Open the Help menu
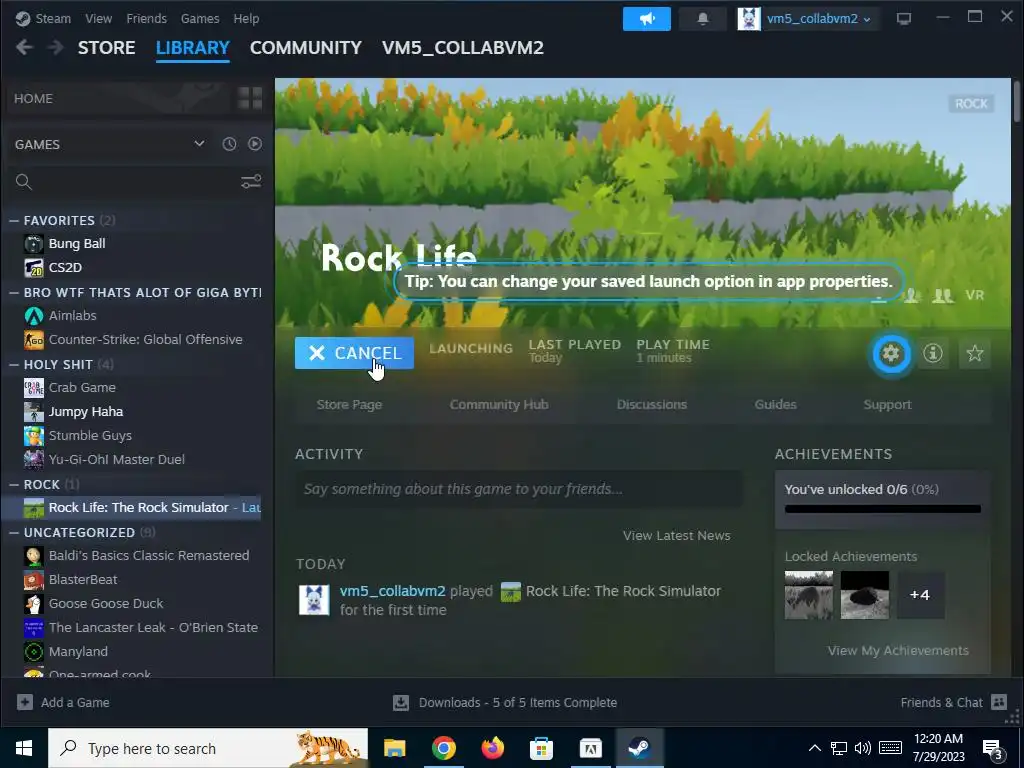The height and width of the screenshot is (768, 1024). pyautogui.click(x=246, y=19)
